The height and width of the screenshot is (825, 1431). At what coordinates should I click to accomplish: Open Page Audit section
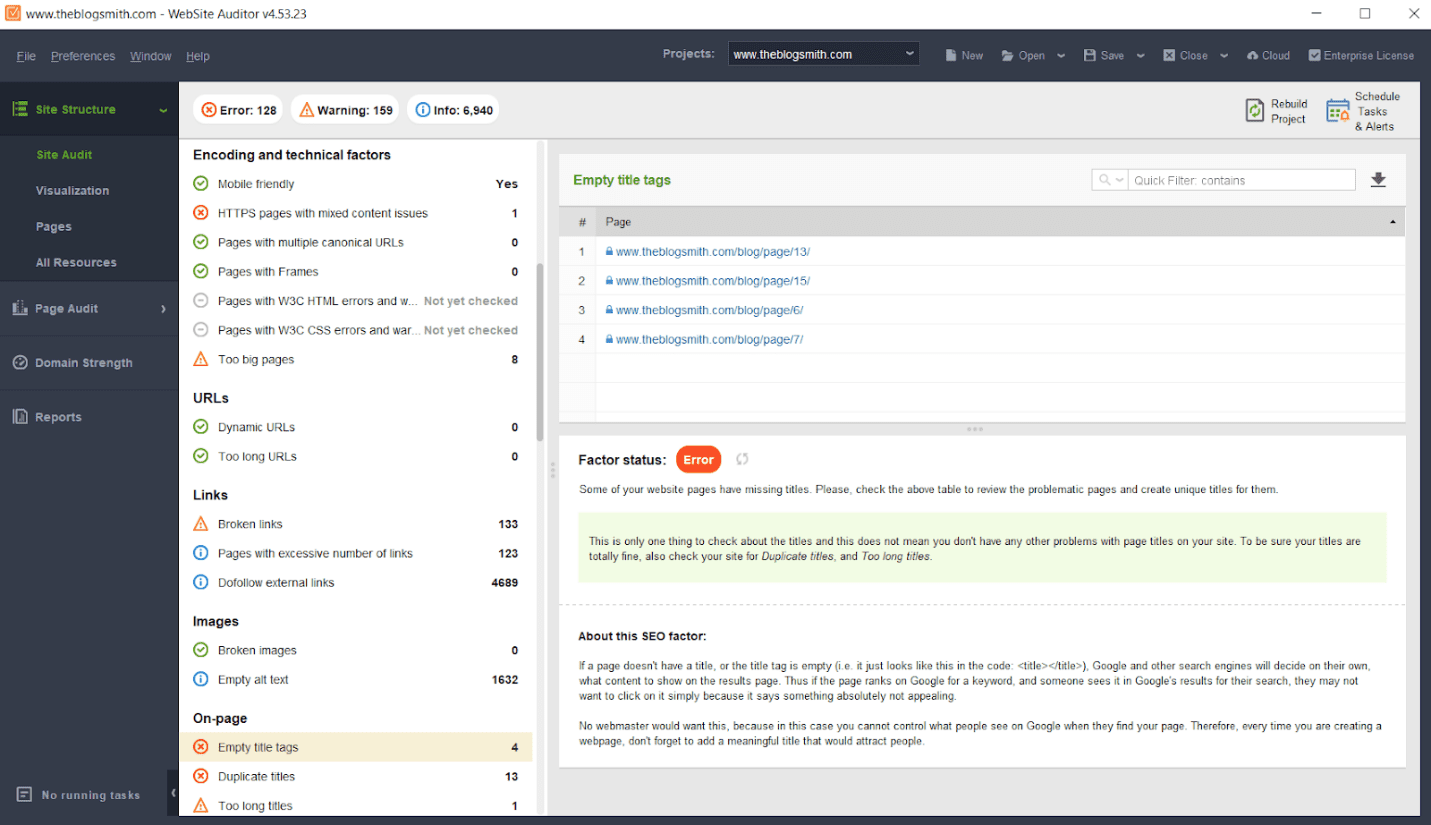[x=89, y=309]
